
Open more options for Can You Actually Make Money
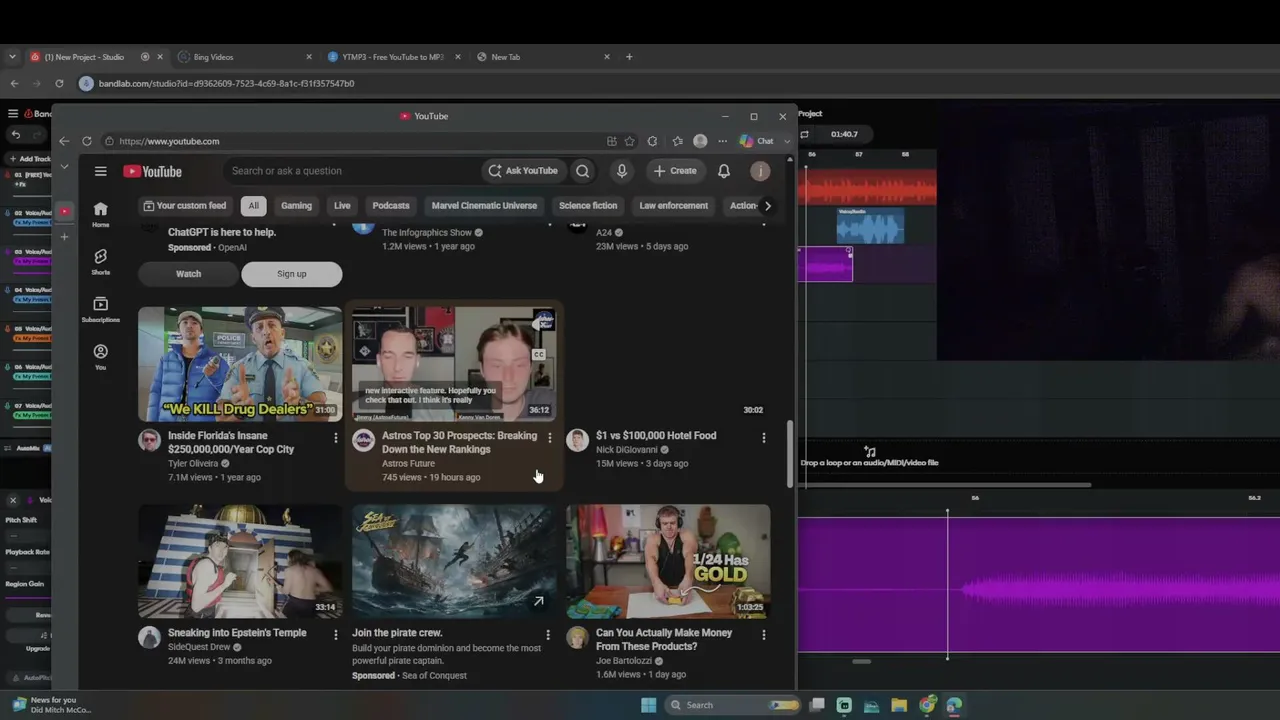pos(763,635)
